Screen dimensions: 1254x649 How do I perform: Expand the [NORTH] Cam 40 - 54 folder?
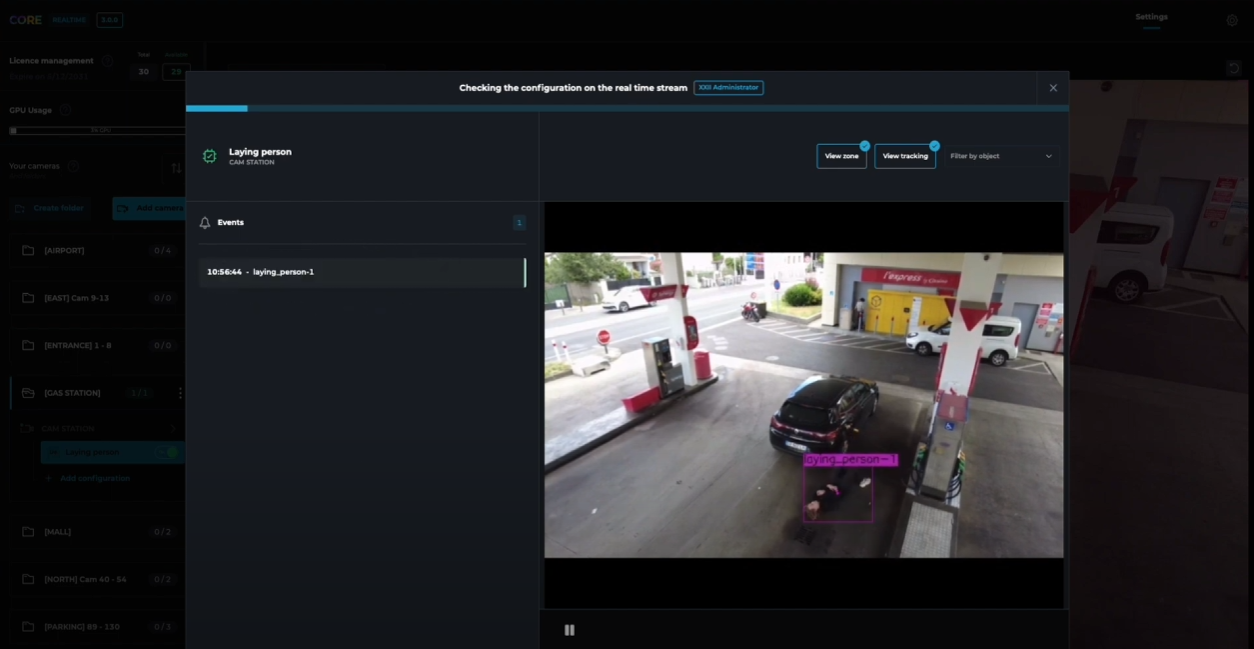click(97, 580)
